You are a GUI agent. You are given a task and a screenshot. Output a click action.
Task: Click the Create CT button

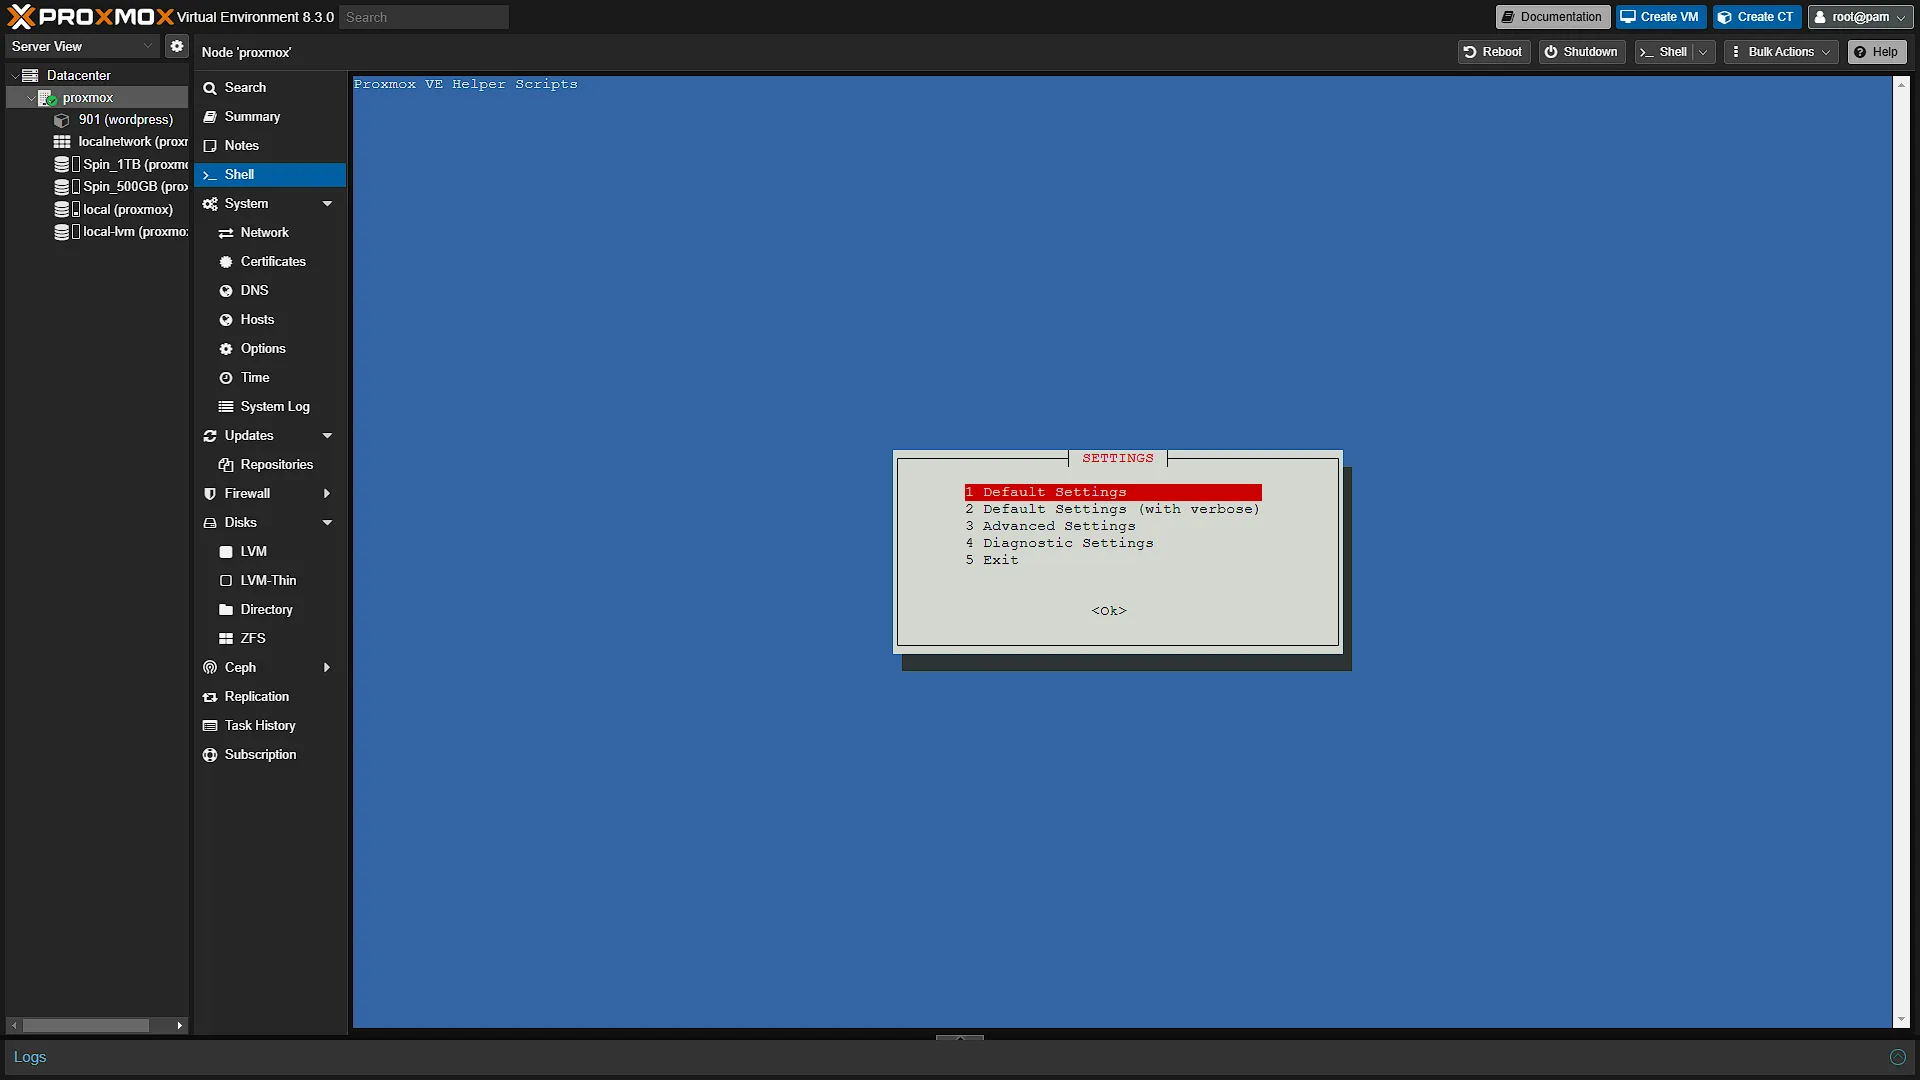(x=1756, y=17)
